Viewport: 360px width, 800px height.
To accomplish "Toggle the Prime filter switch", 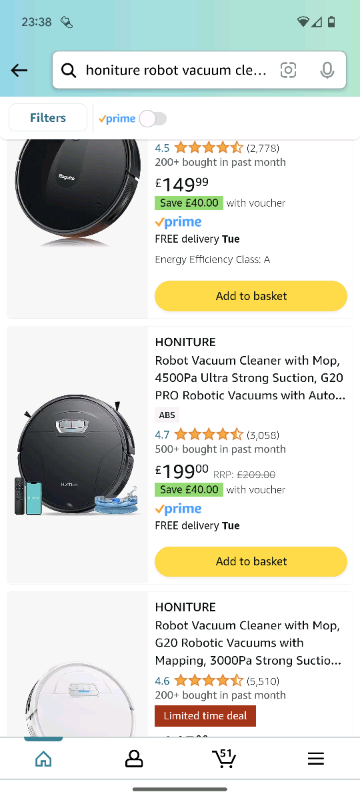I will pos(153,119).
